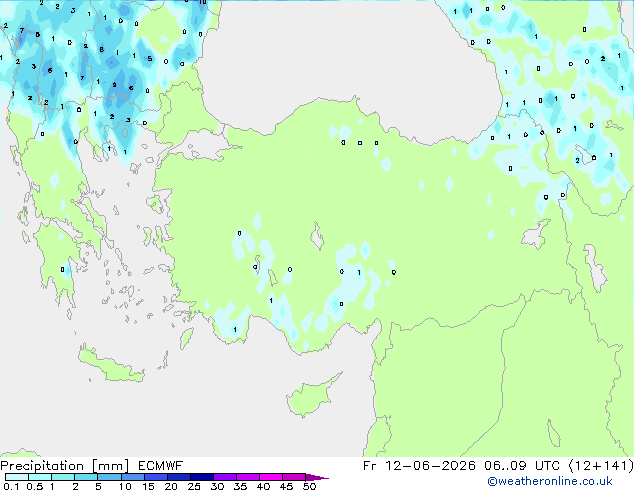Click the legend swatch between 1 and 2
The width and height of the screenshot is (634, 490).
point(63,477)
